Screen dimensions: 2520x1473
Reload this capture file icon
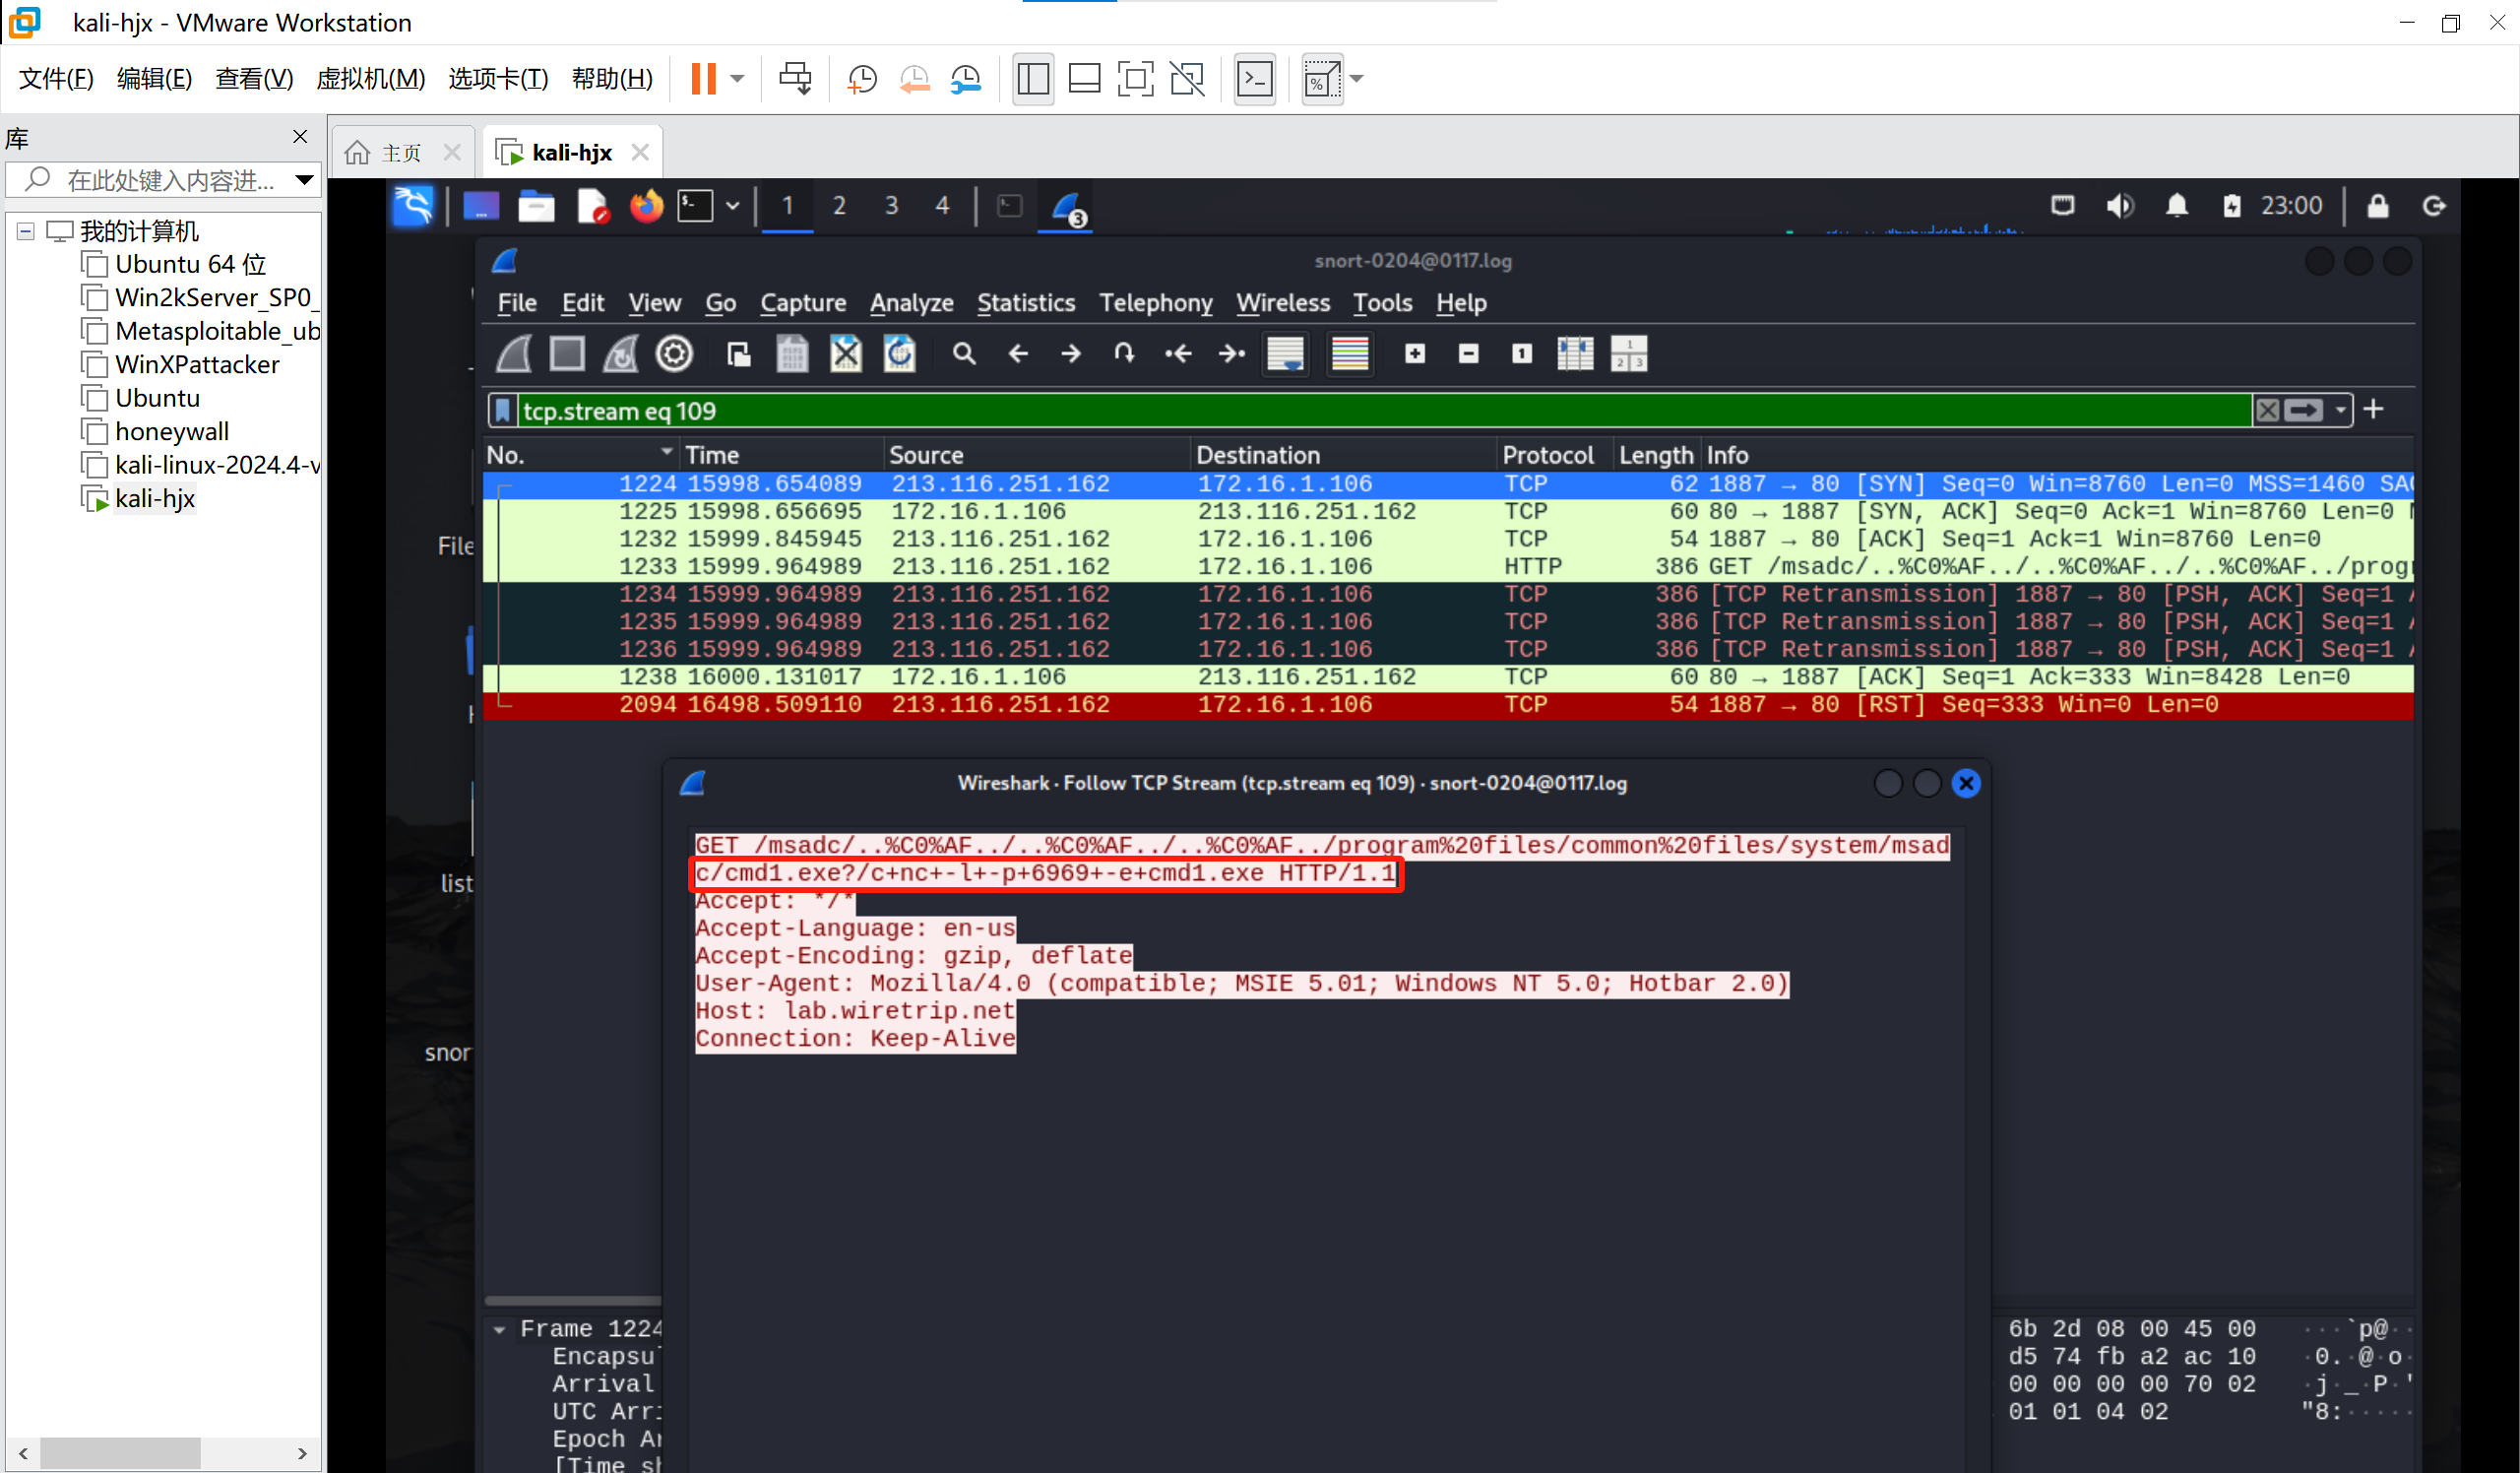[899, 354]
